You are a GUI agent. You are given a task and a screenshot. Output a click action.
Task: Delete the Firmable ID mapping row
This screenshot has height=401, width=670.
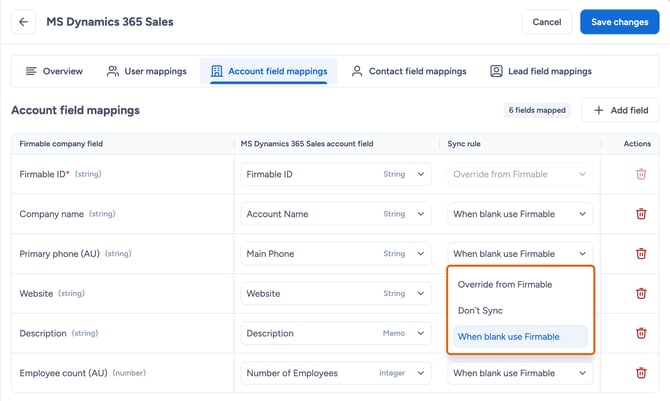[641, 174]
